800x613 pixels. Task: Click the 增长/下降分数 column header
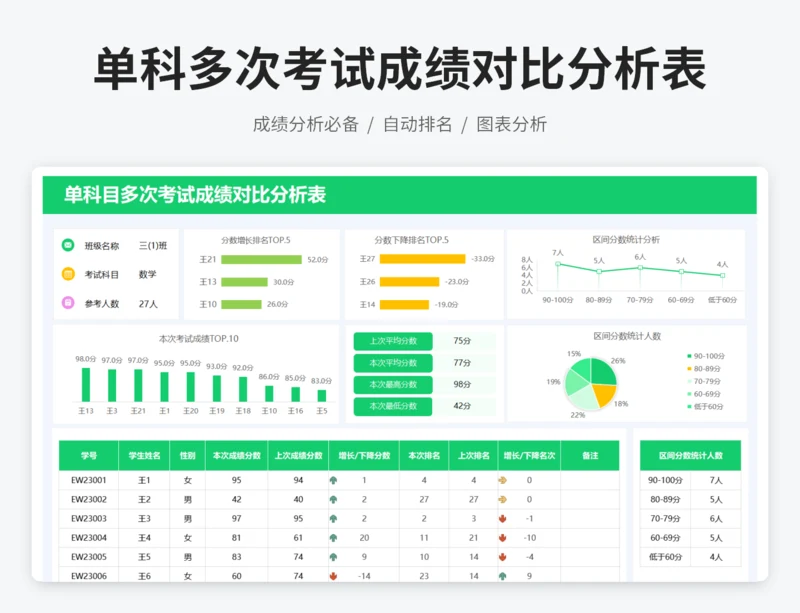364,455
